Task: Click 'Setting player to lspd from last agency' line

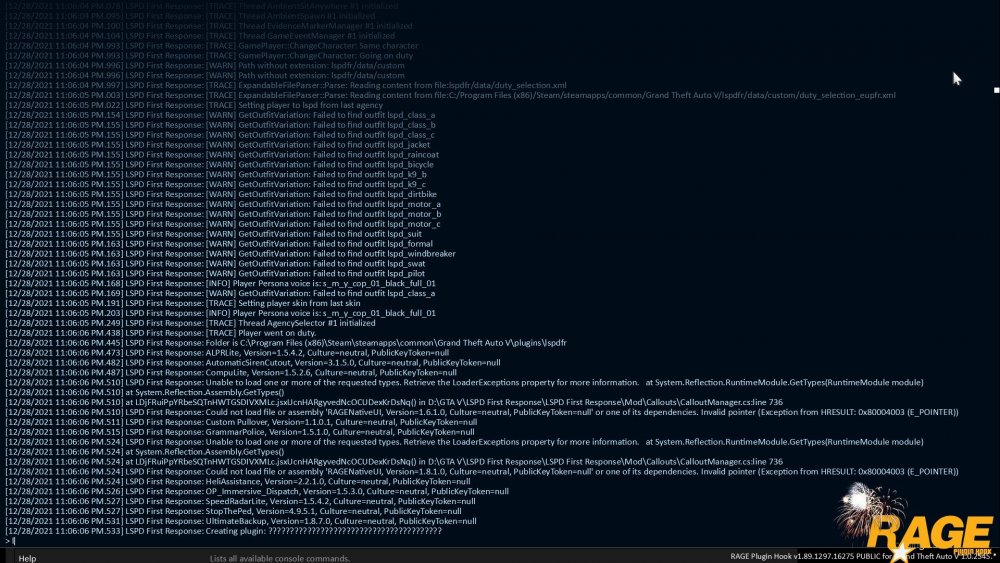Action: point(194,105)
